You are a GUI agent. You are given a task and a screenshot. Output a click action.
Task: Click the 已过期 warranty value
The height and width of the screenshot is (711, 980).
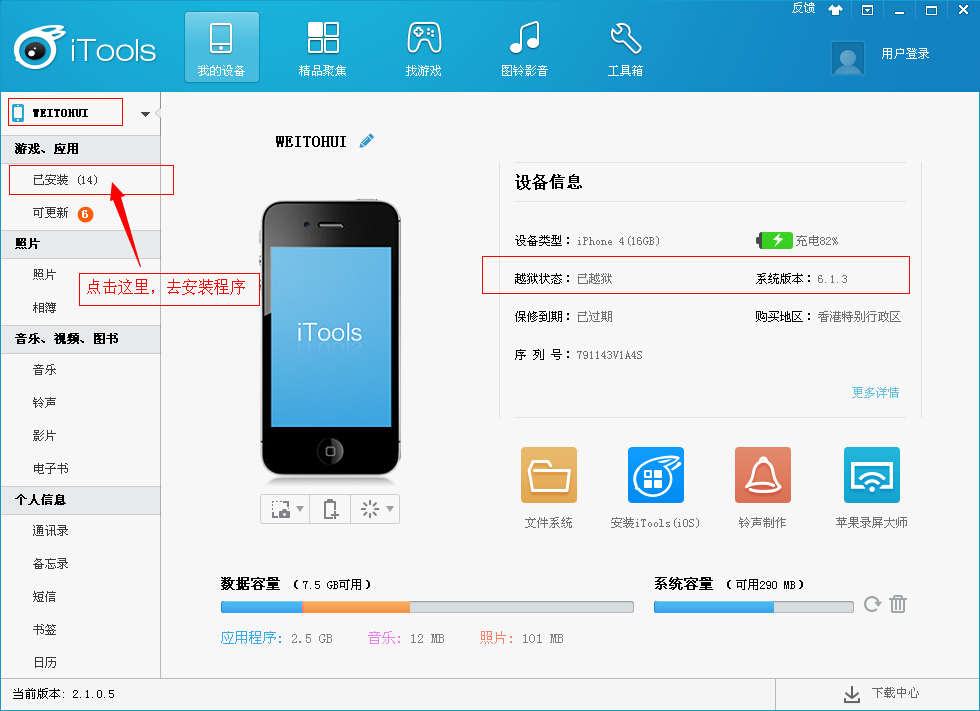point(594,317)
